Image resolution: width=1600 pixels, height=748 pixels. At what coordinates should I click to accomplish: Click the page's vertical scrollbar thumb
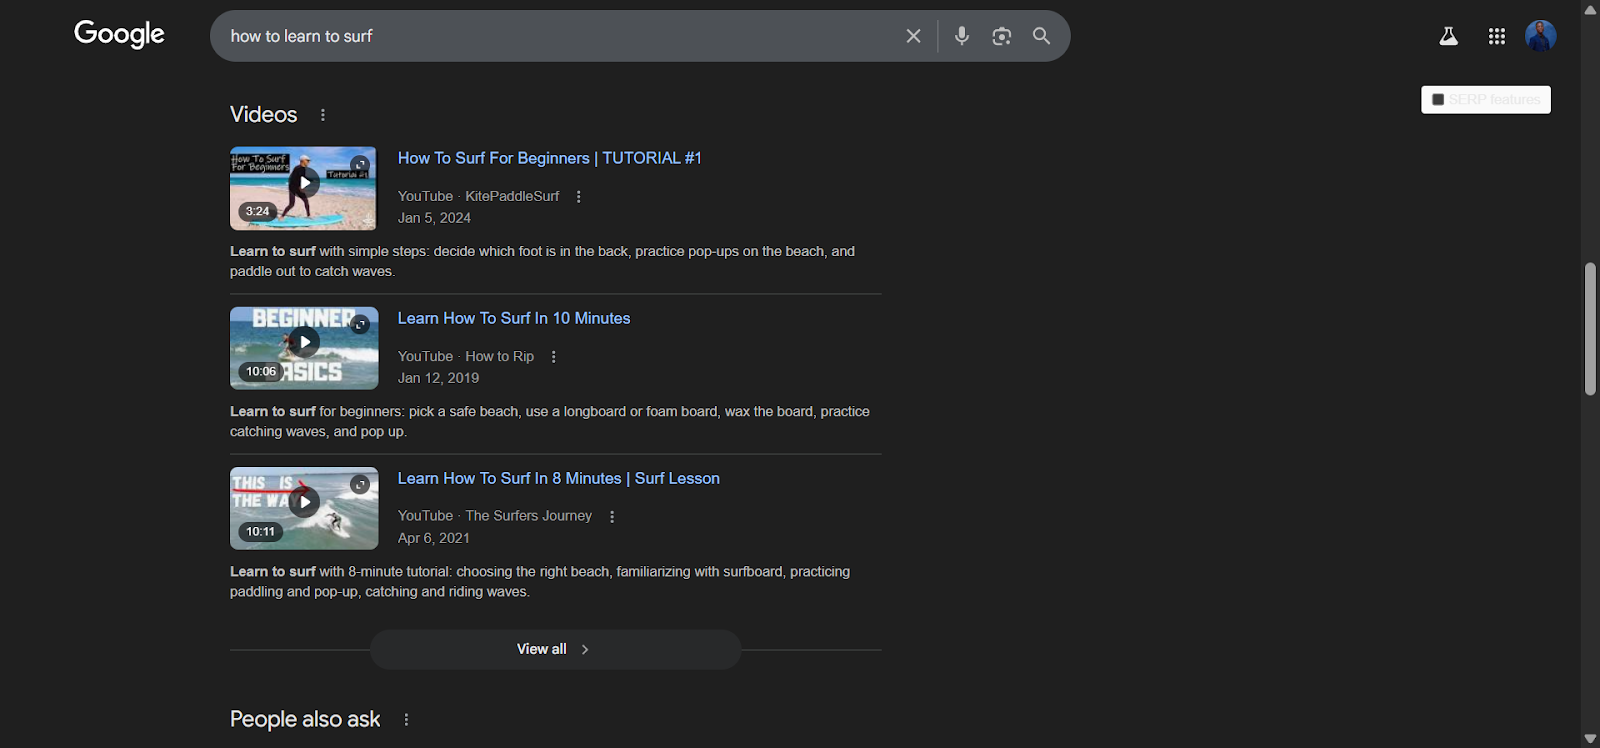click(x=1590, y=329)
